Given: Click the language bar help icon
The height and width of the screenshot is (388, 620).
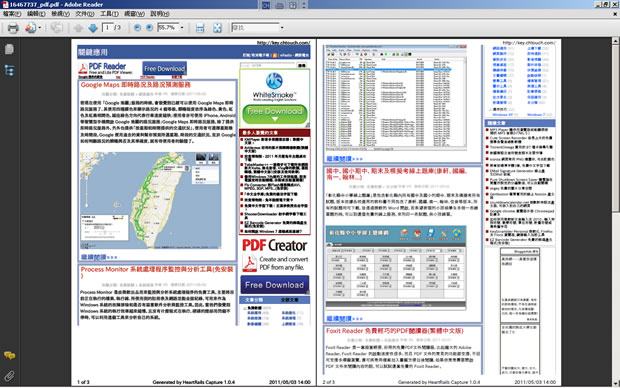Looking at the screenshot, I should [293, 5].
